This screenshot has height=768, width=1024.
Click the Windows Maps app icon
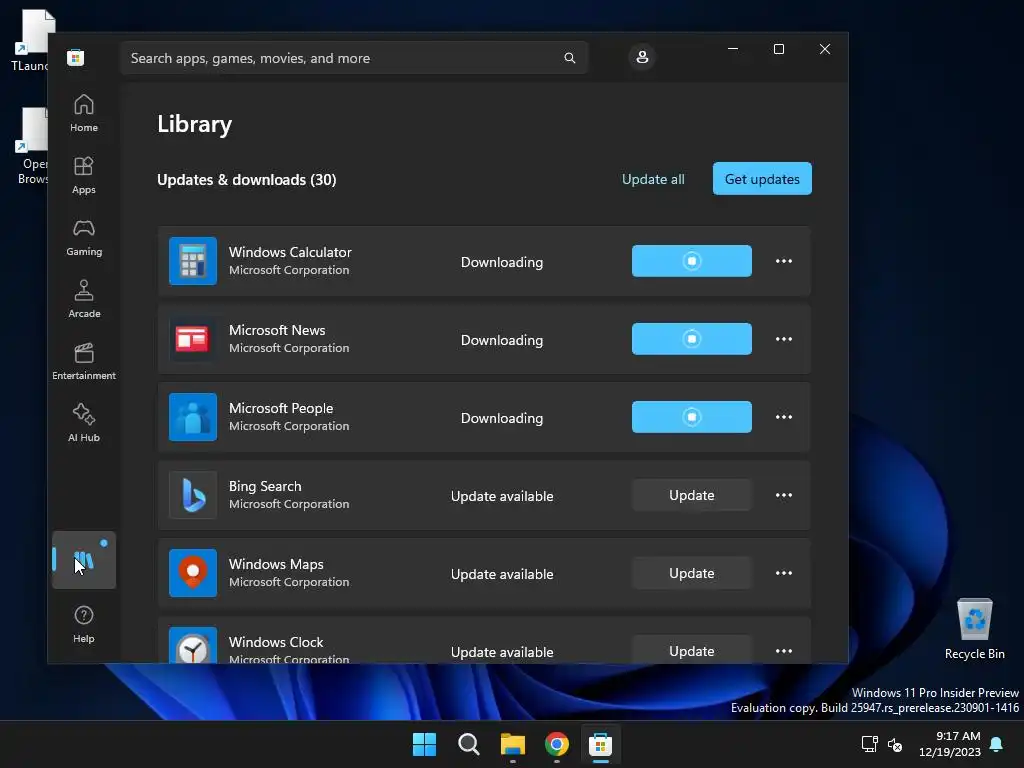pyautogui.click(x=193, y=573)
